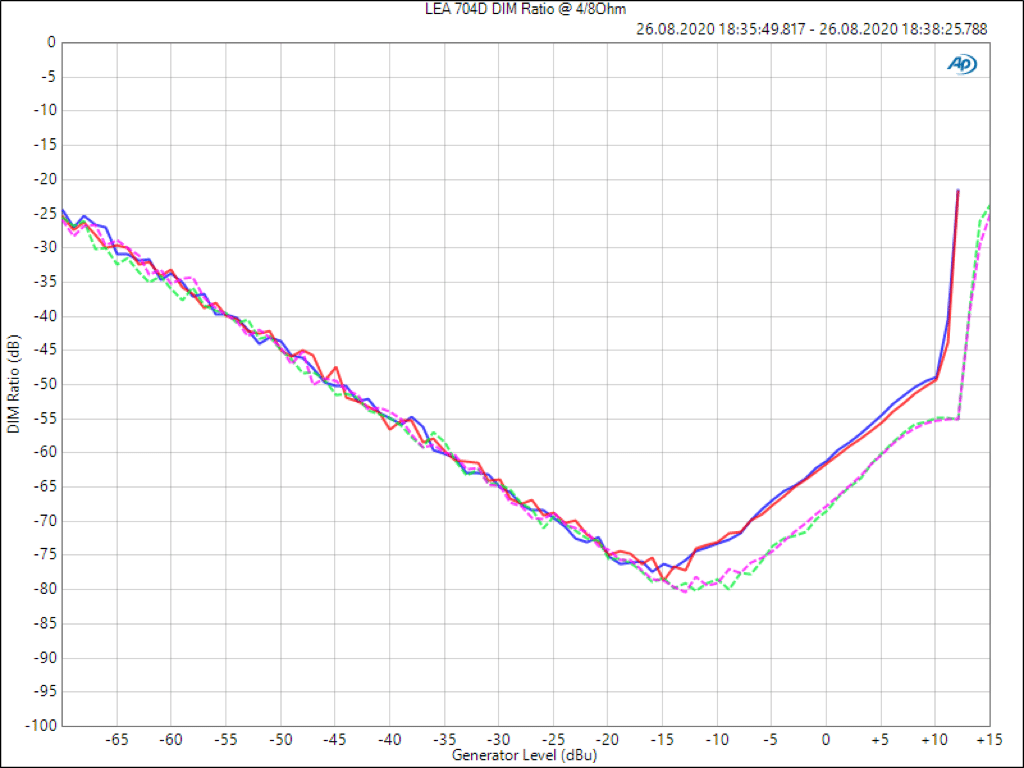1024x768 pixels.
Task: Select the chart title LEA 704D DIM Ratio
Action: click(x=511, y=10)
